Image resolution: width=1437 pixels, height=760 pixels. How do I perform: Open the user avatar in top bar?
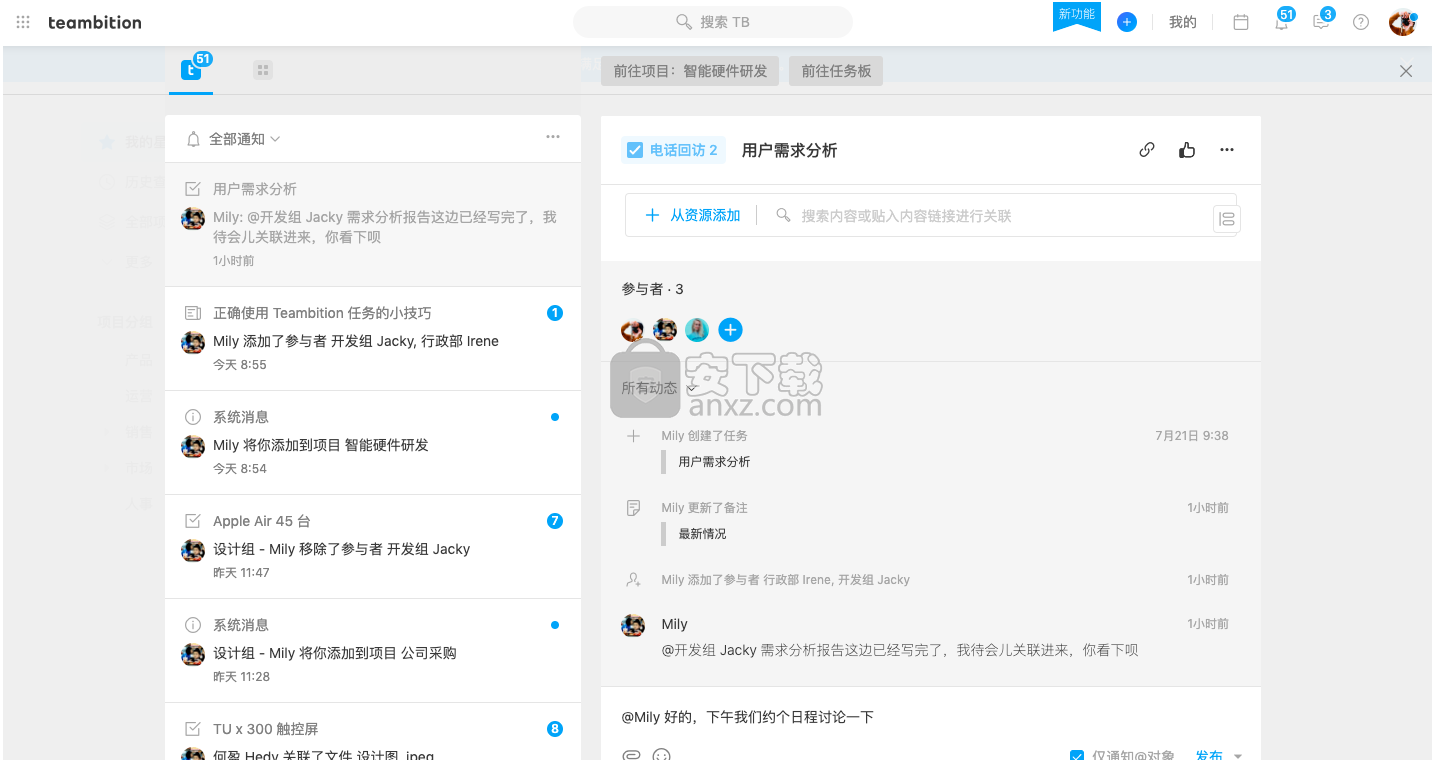click(x=1403, y=22)
